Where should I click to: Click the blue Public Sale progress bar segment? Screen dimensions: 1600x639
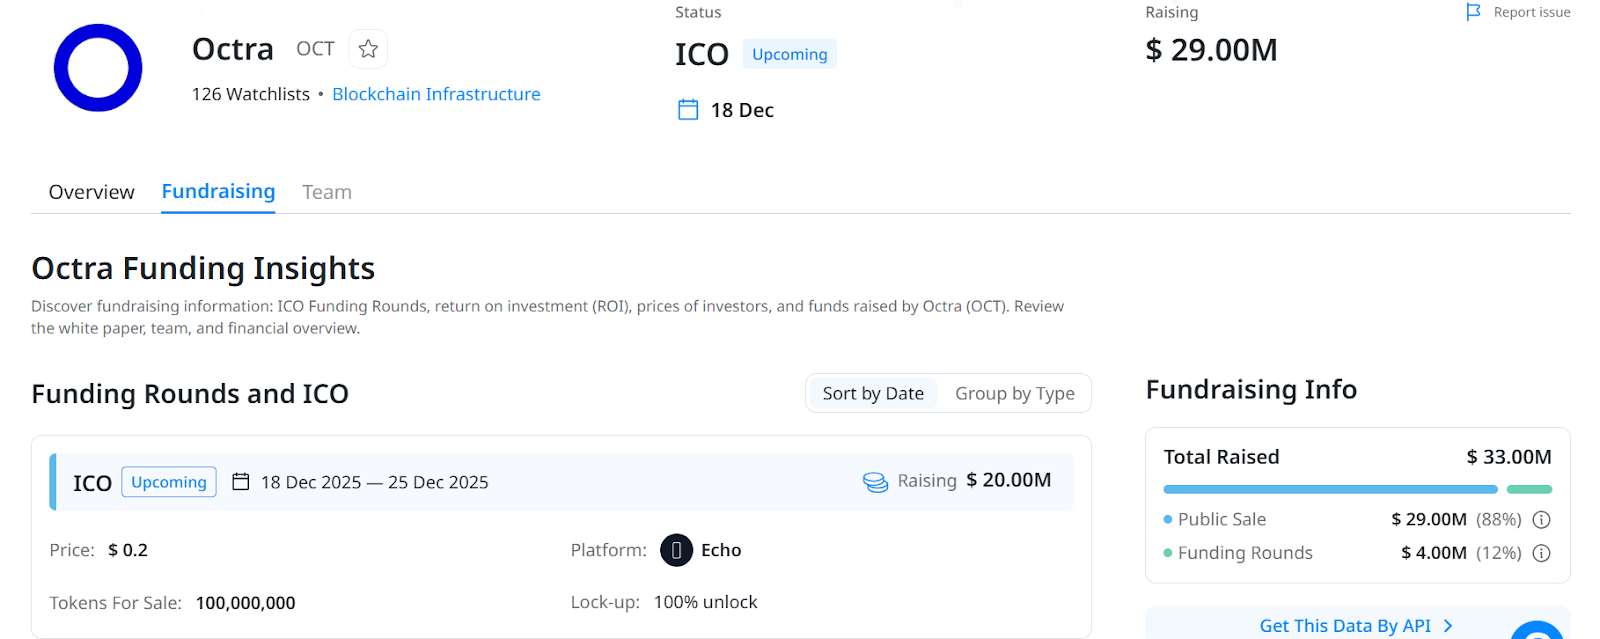click(1330, 489)
